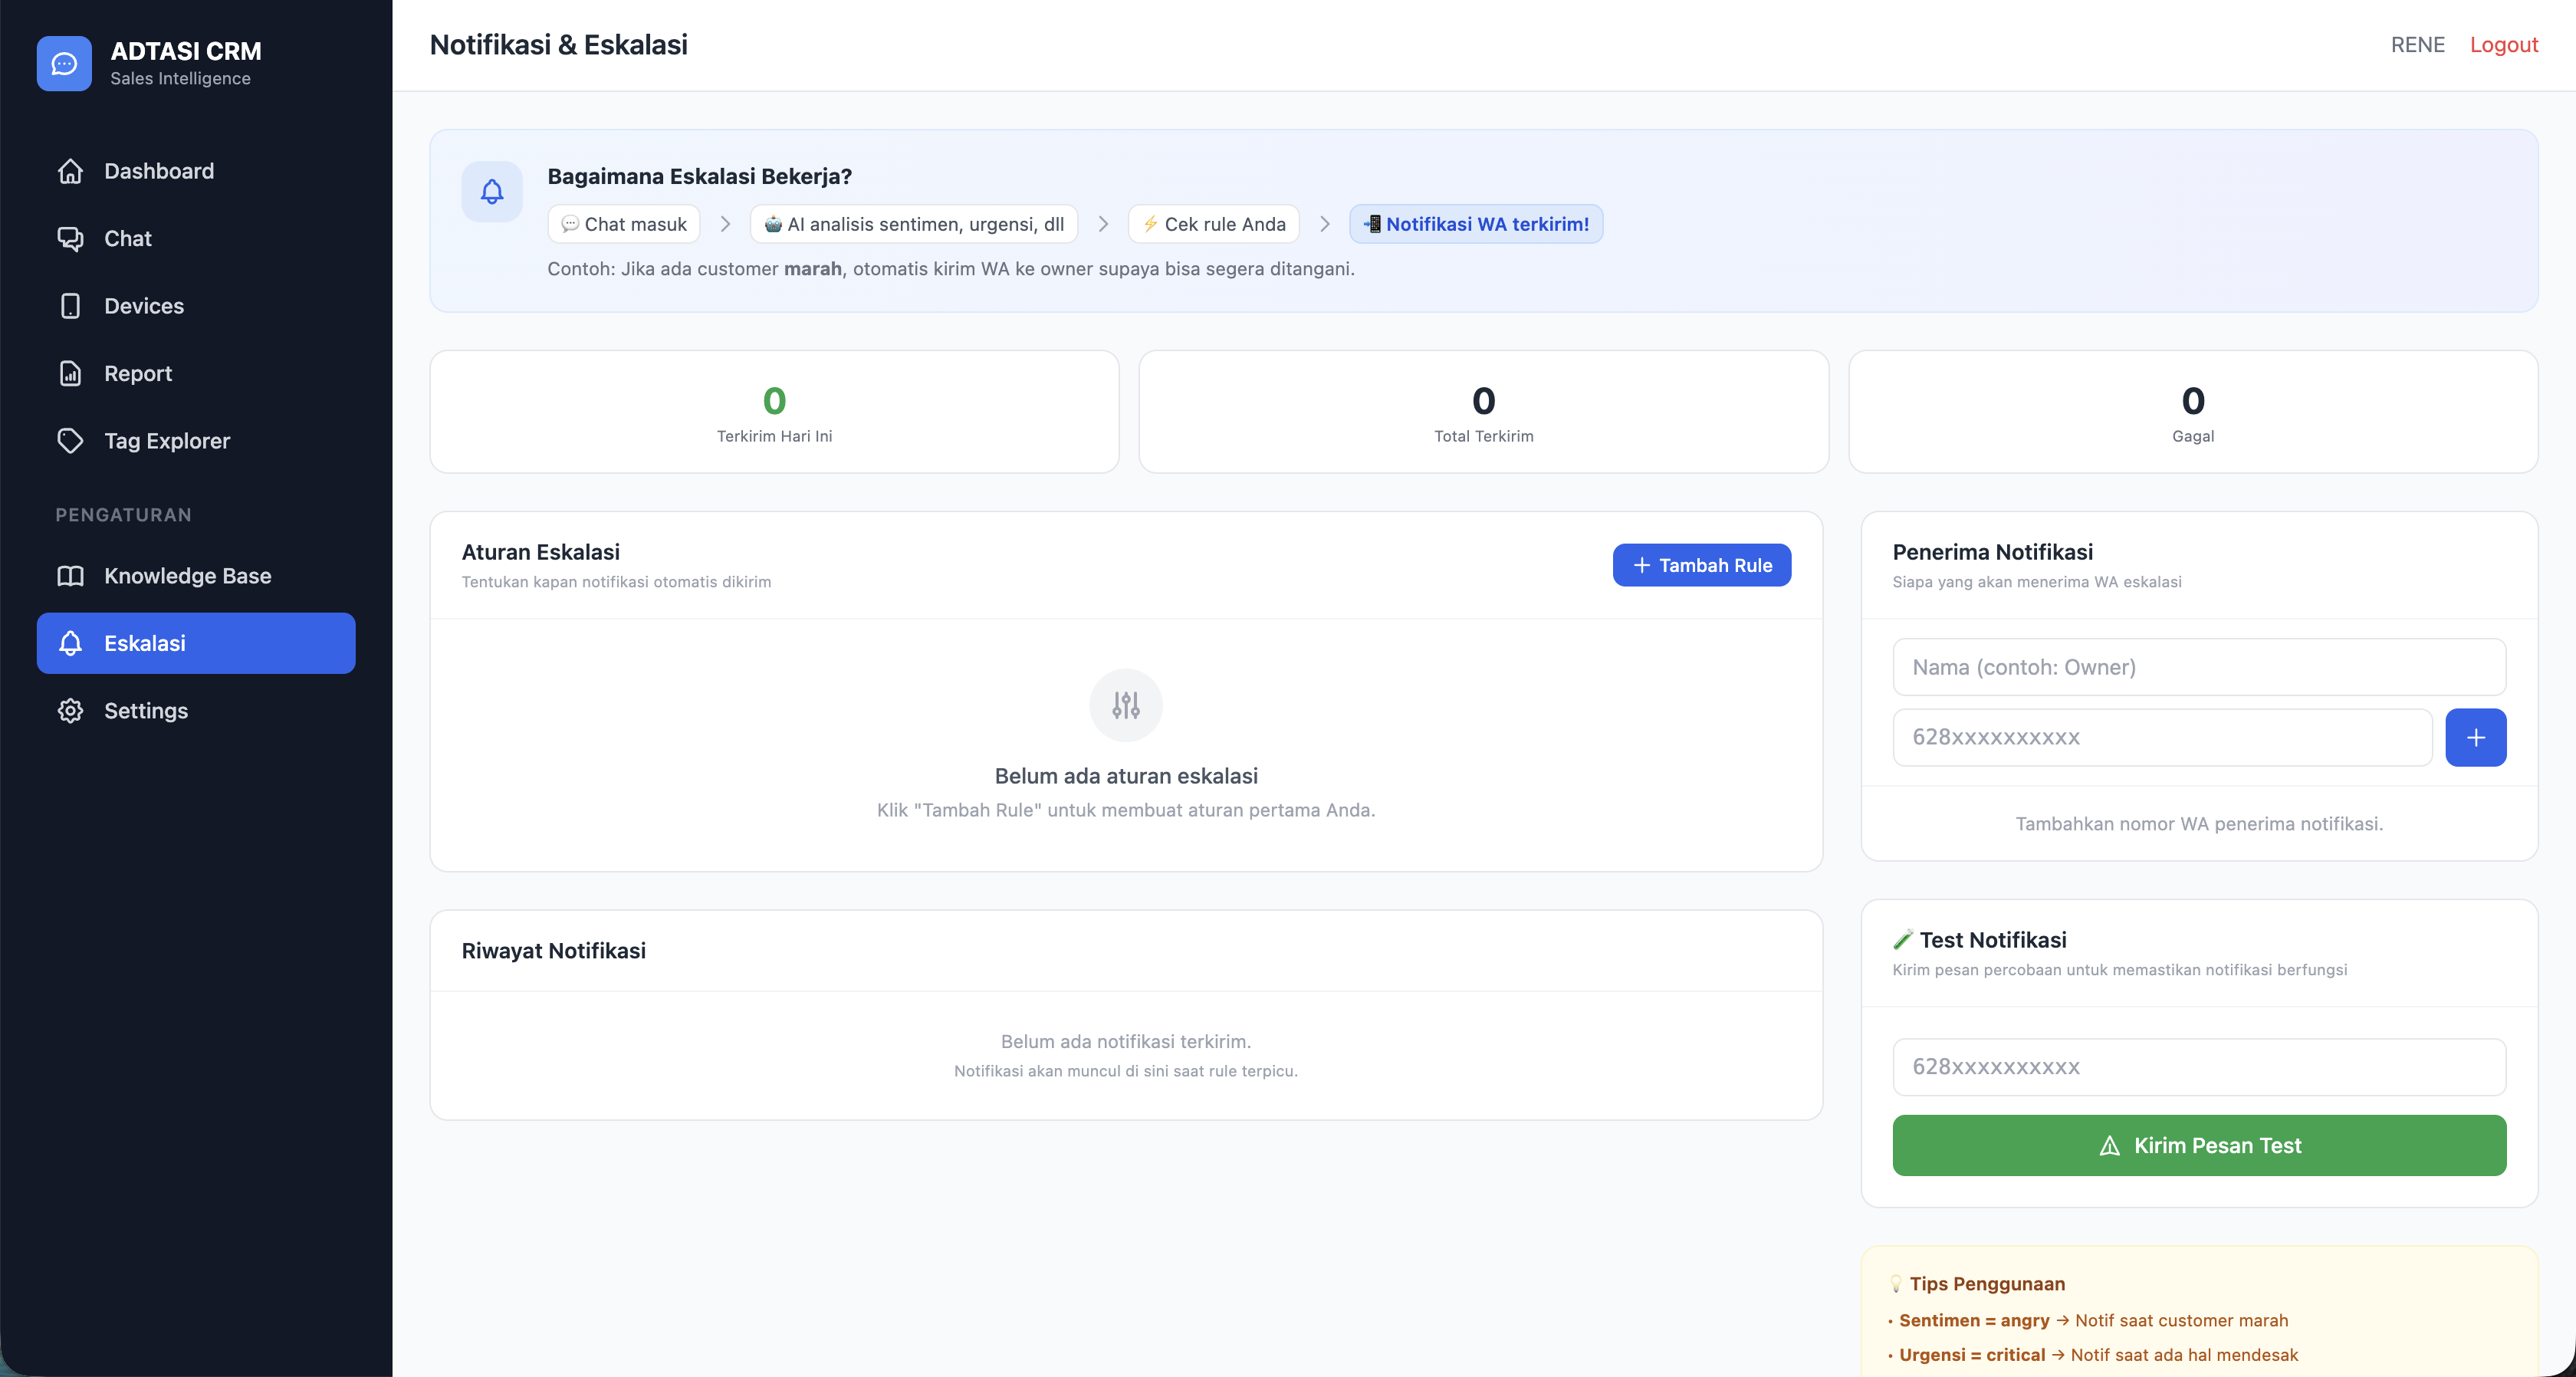
Task: Open the Tag Explorer menu item
Action: 167,441
